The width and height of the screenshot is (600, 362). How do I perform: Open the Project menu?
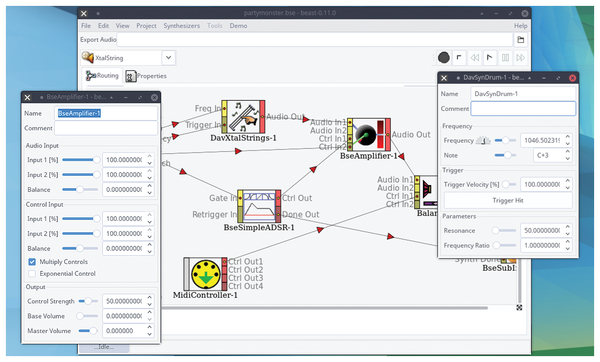click(147, 26)
